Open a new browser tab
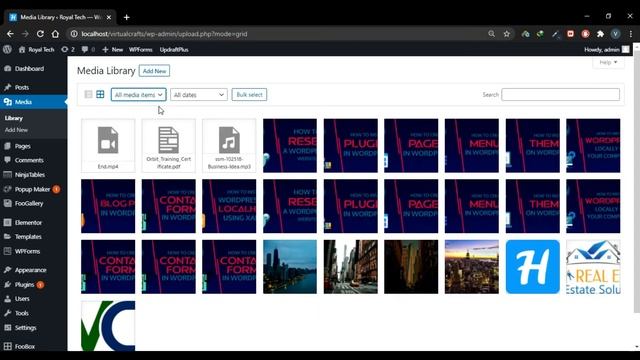 pos(127,17)
